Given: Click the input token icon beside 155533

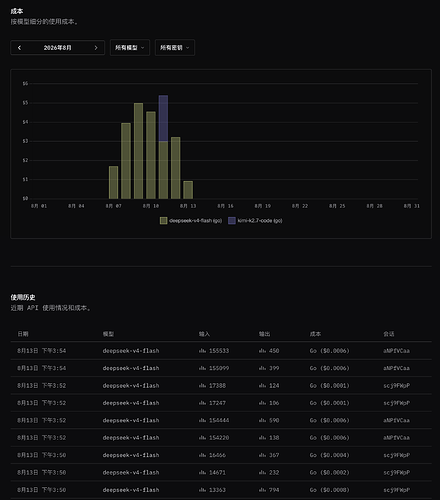Looking at the screenshot, I should click(202, 351).
